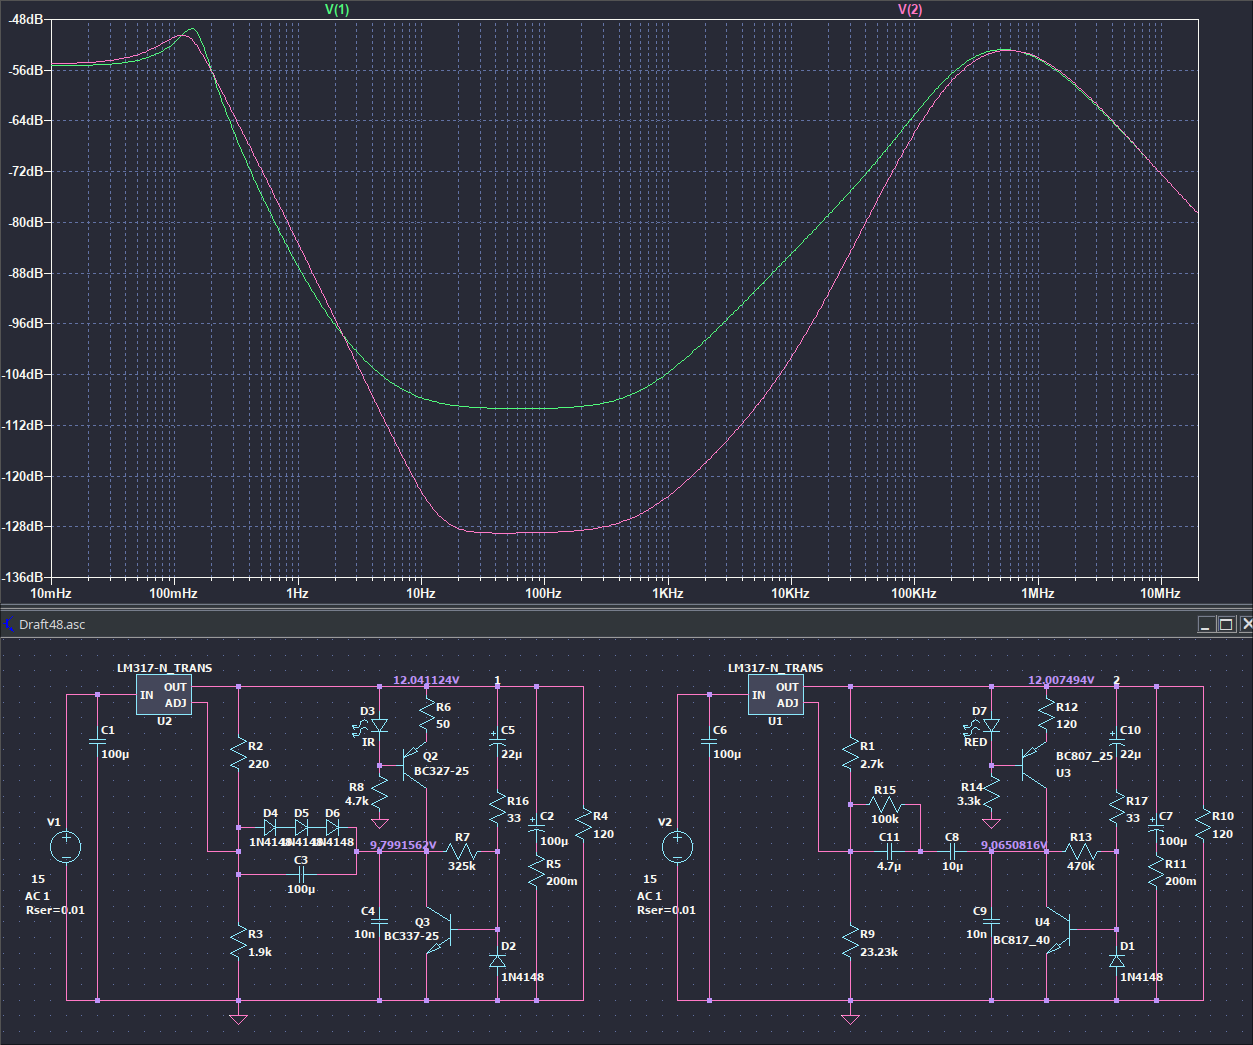Select the V(2) trace label

click(910, 9)
